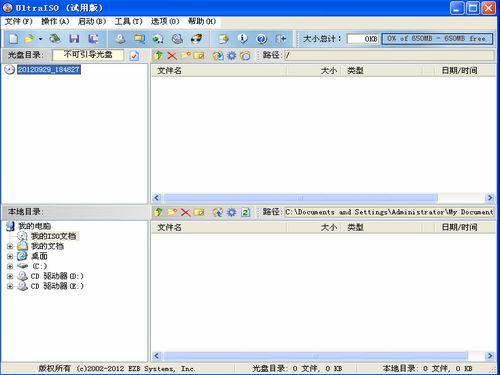Screen dimensions: 500x375
Task: Click the disc pane path field showing /
Action: point(389,55)
